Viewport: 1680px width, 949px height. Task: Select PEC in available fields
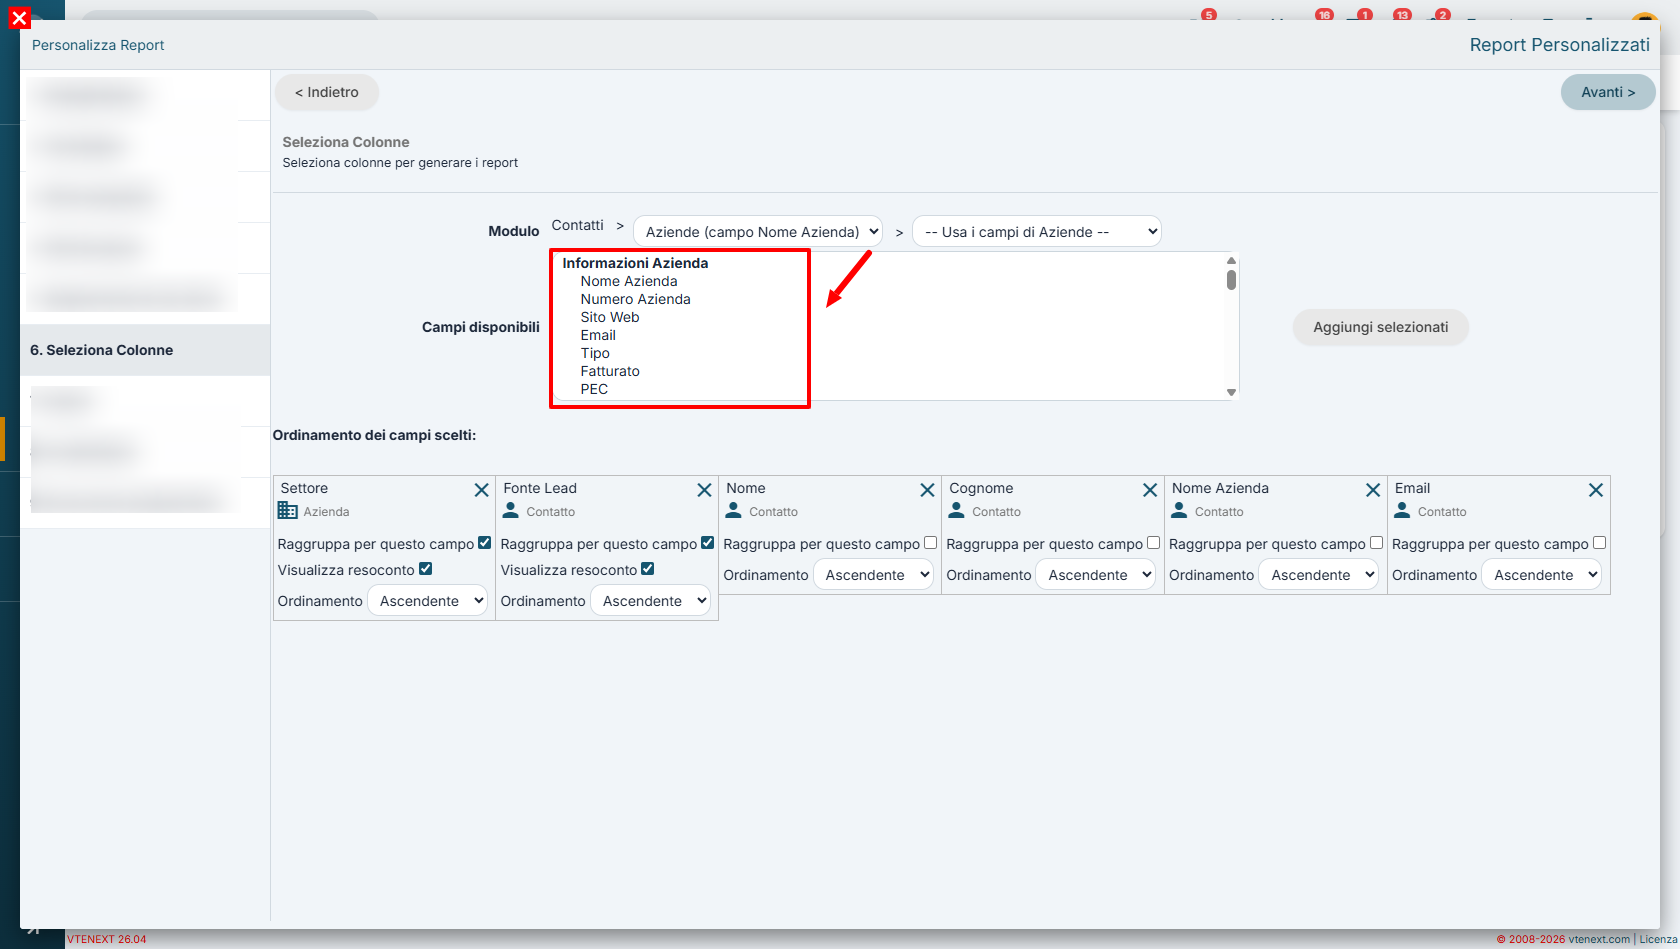pyautogui.click(x=594, y=389)
